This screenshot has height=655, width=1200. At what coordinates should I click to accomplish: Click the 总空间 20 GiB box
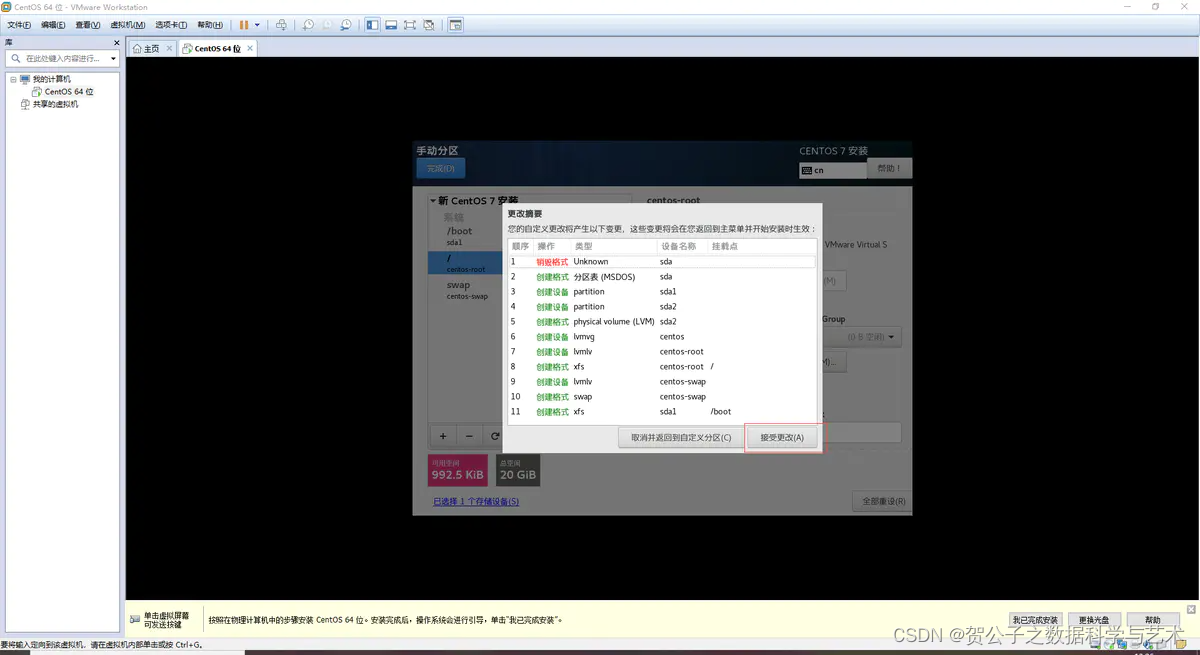518,470
